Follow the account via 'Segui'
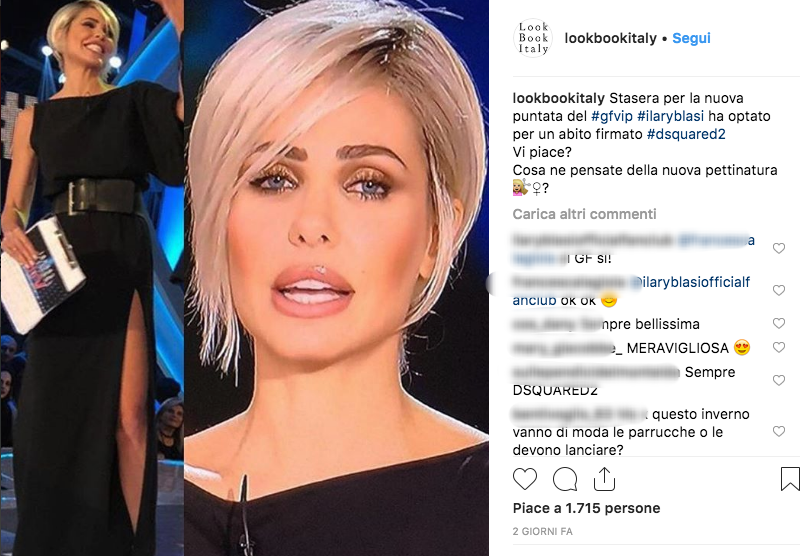809x556 pixels. [x=691, y=38]
